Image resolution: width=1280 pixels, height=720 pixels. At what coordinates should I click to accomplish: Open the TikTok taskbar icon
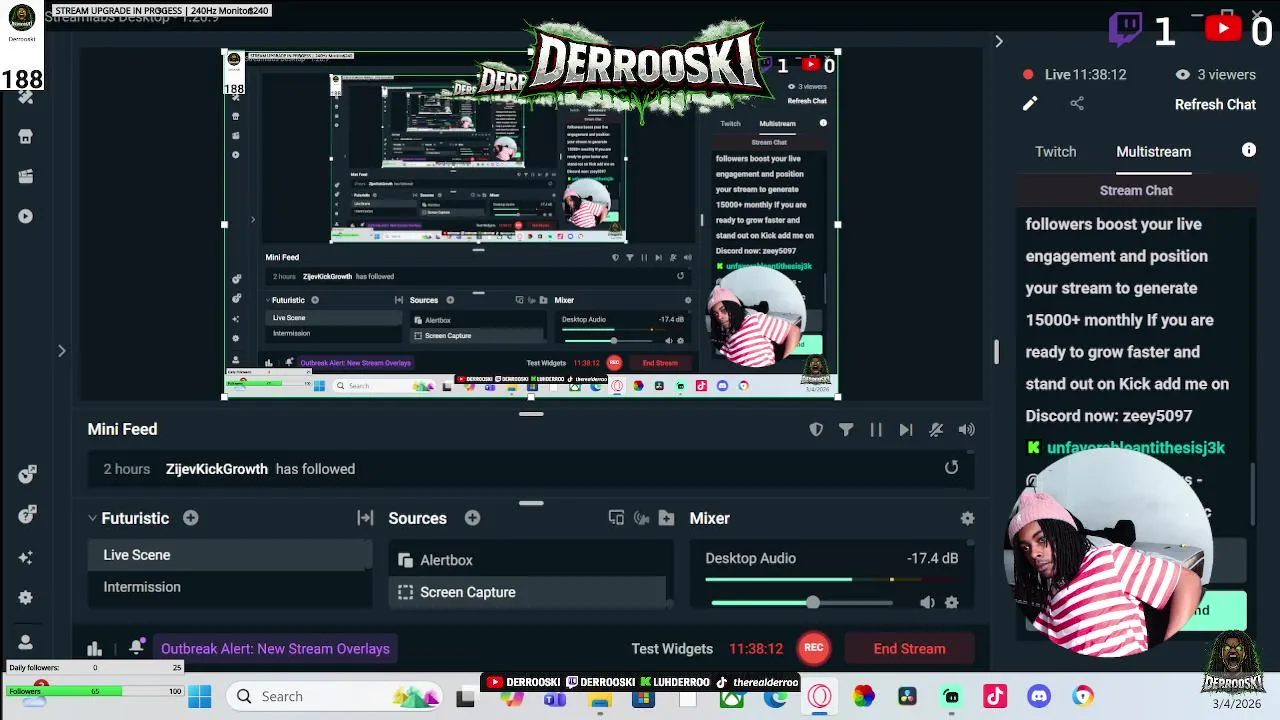995,696
